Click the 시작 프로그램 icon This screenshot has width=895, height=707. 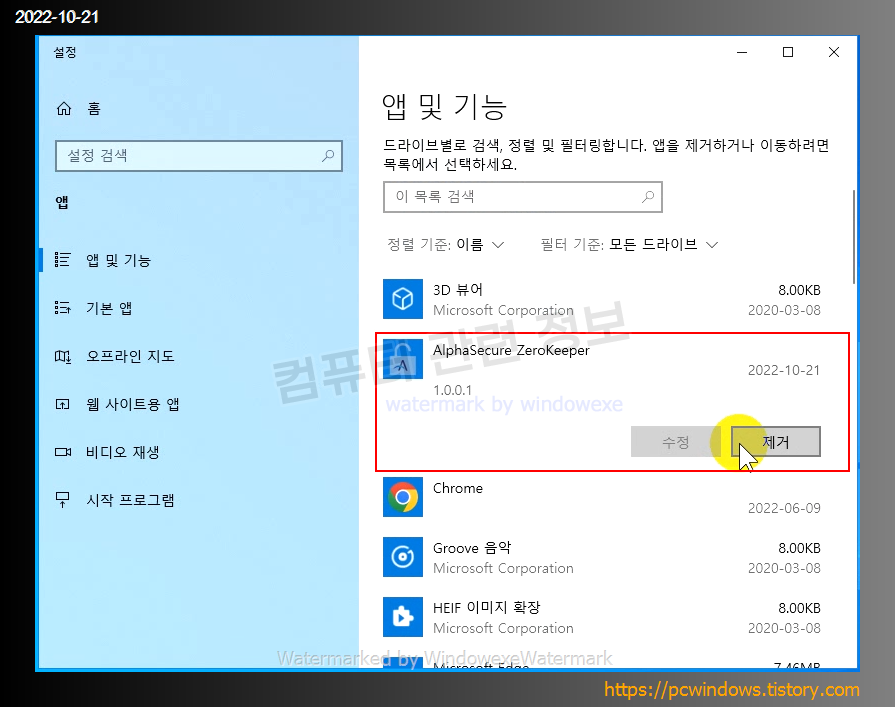62,500
